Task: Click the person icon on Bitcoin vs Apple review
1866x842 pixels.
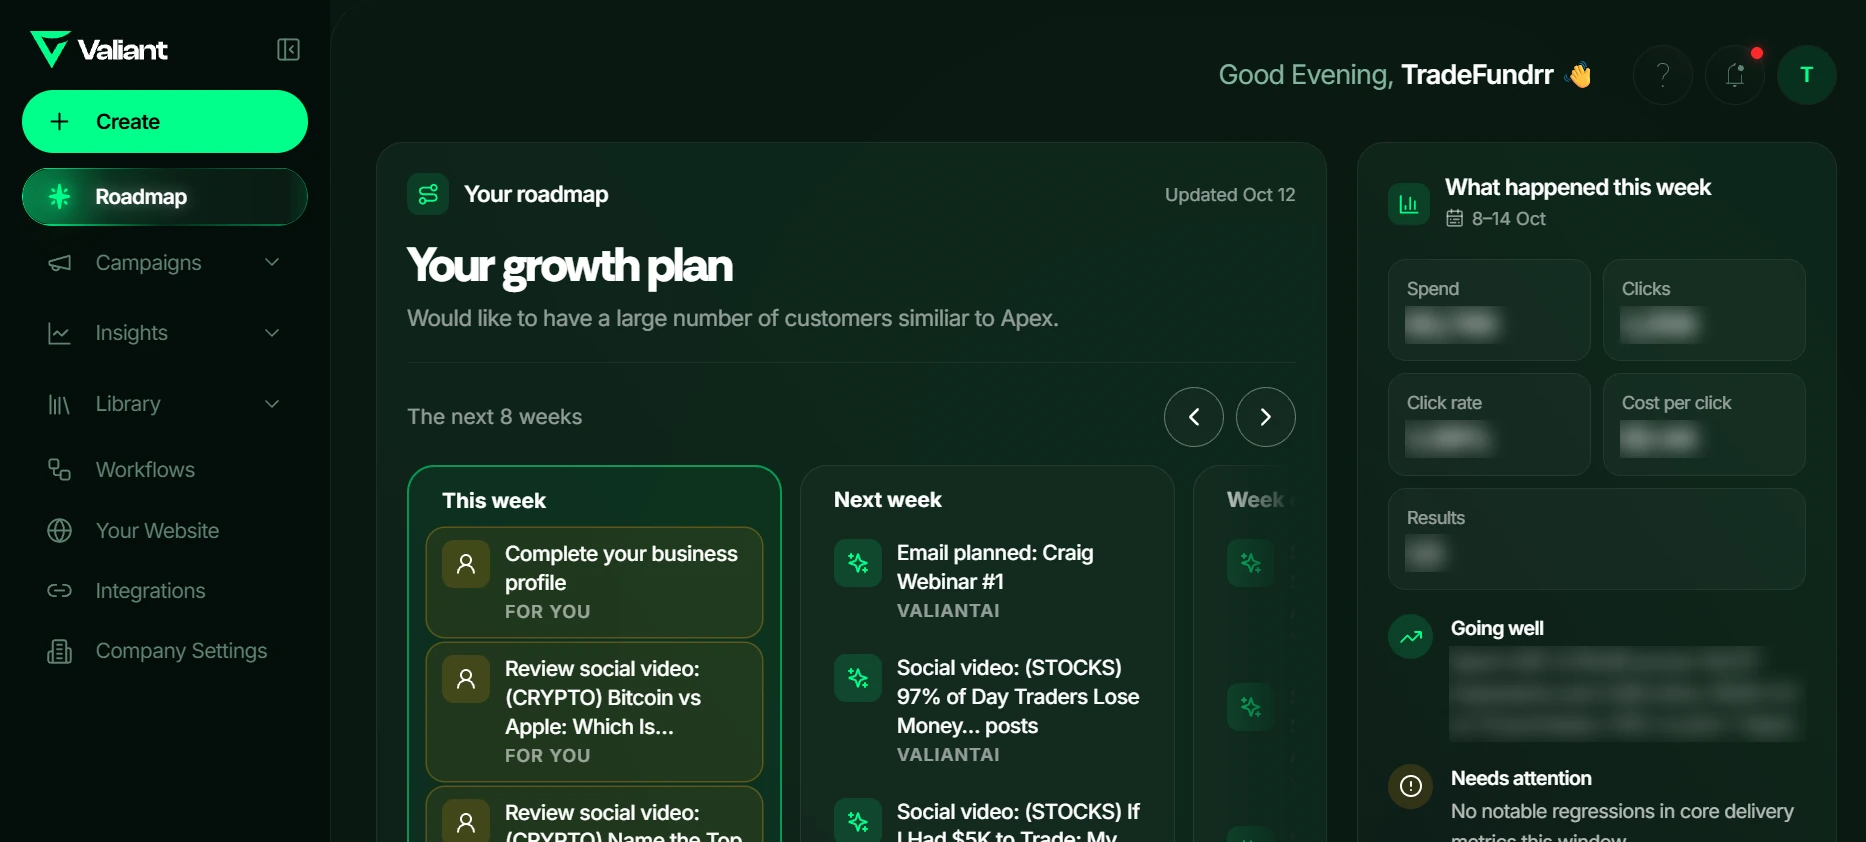Action: click(466, 679)
